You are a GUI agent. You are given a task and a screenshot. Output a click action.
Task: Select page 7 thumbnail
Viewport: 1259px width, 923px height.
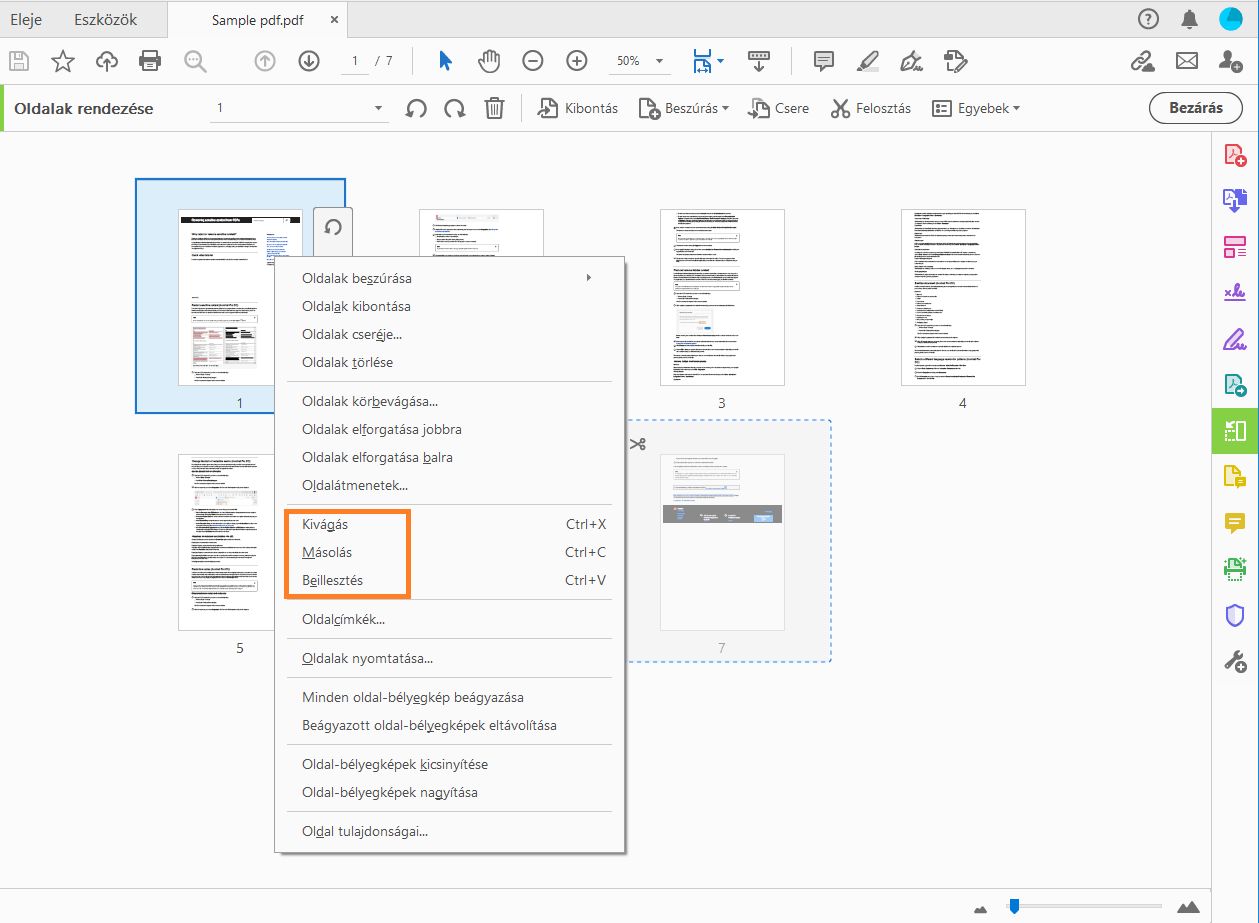coord(722,542)
